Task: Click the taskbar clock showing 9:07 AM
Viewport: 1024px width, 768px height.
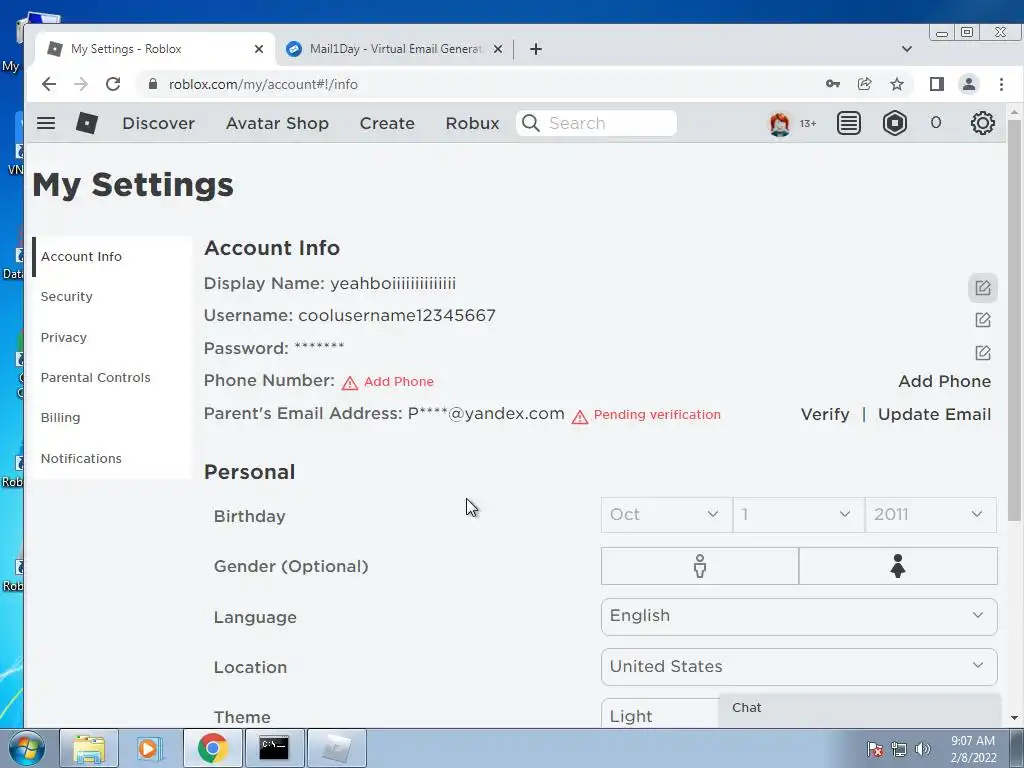Action: point(973,749)
